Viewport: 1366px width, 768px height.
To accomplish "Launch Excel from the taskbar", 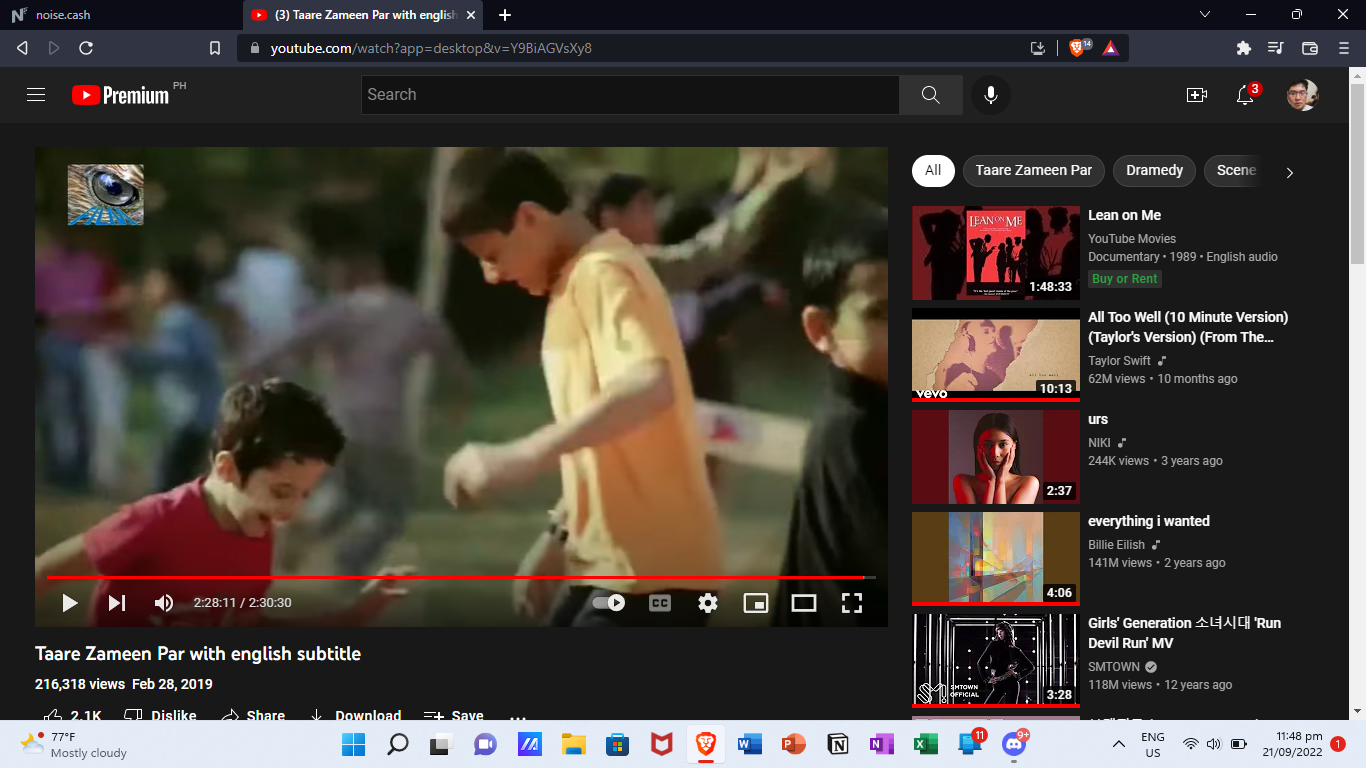I will [925, 744].
